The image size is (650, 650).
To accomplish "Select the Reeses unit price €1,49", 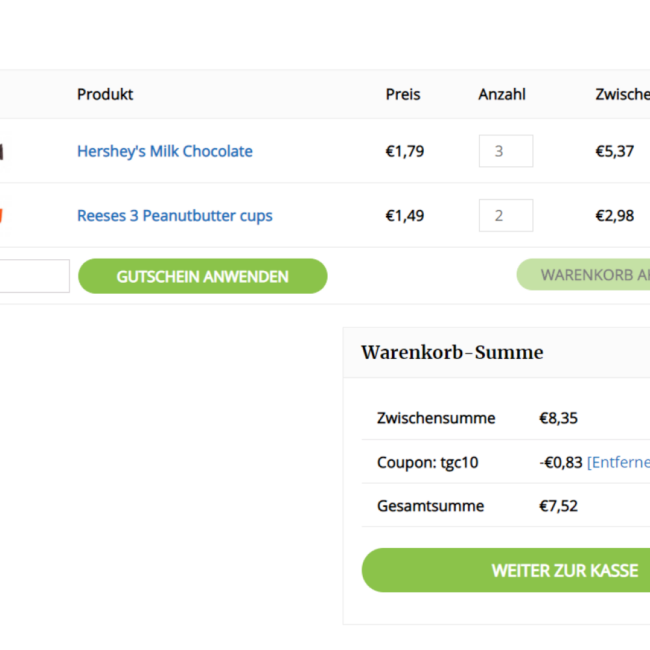I will 405,215.
